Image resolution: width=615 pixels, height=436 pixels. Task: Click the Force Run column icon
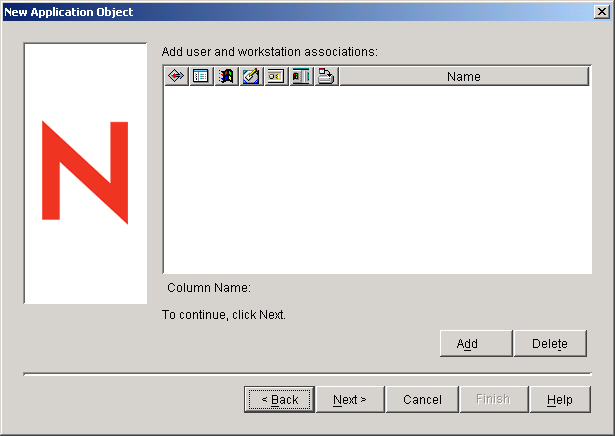(176, 76)
